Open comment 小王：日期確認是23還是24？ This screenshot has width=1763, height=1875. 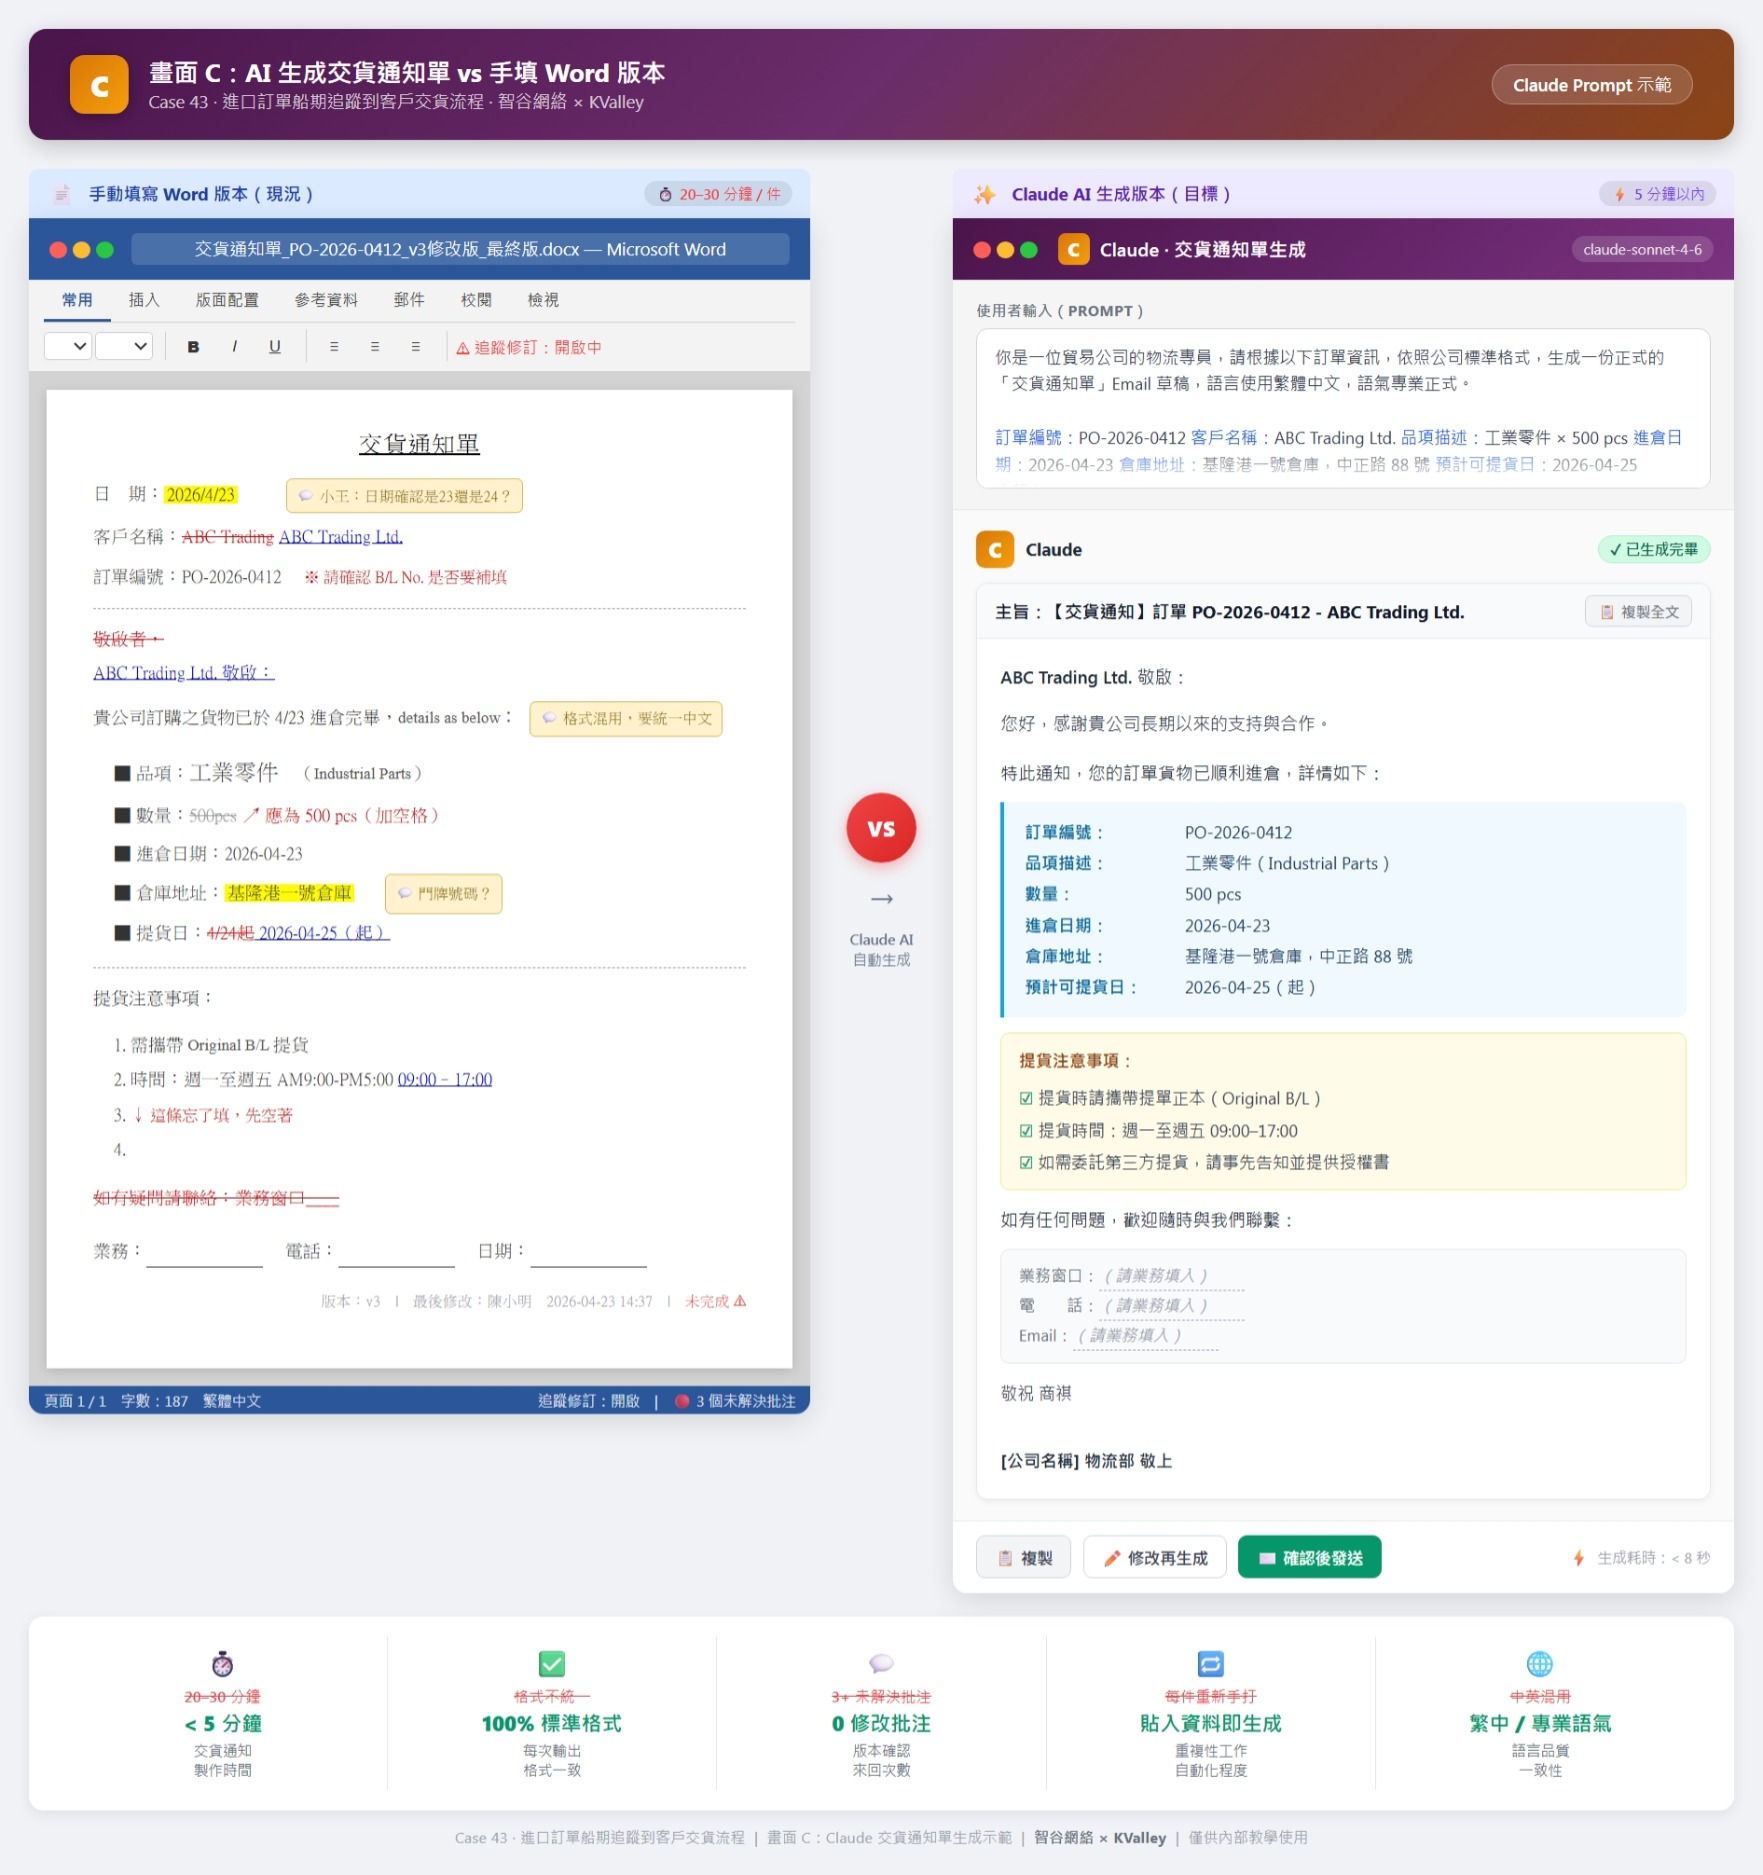click(404, 496)
